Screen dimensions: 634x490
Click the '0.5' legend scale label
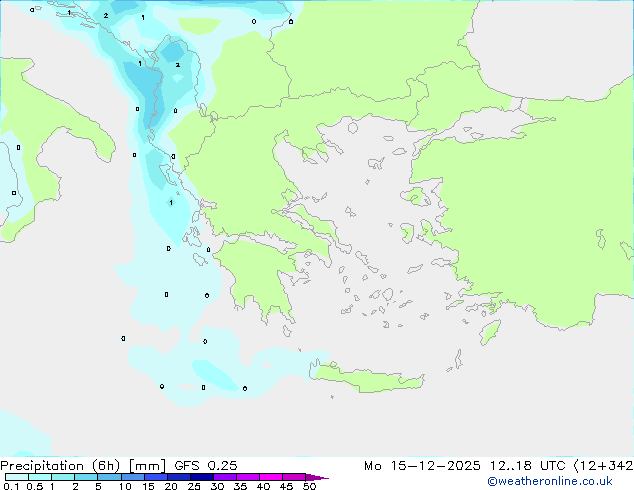[x=35, y=486]
